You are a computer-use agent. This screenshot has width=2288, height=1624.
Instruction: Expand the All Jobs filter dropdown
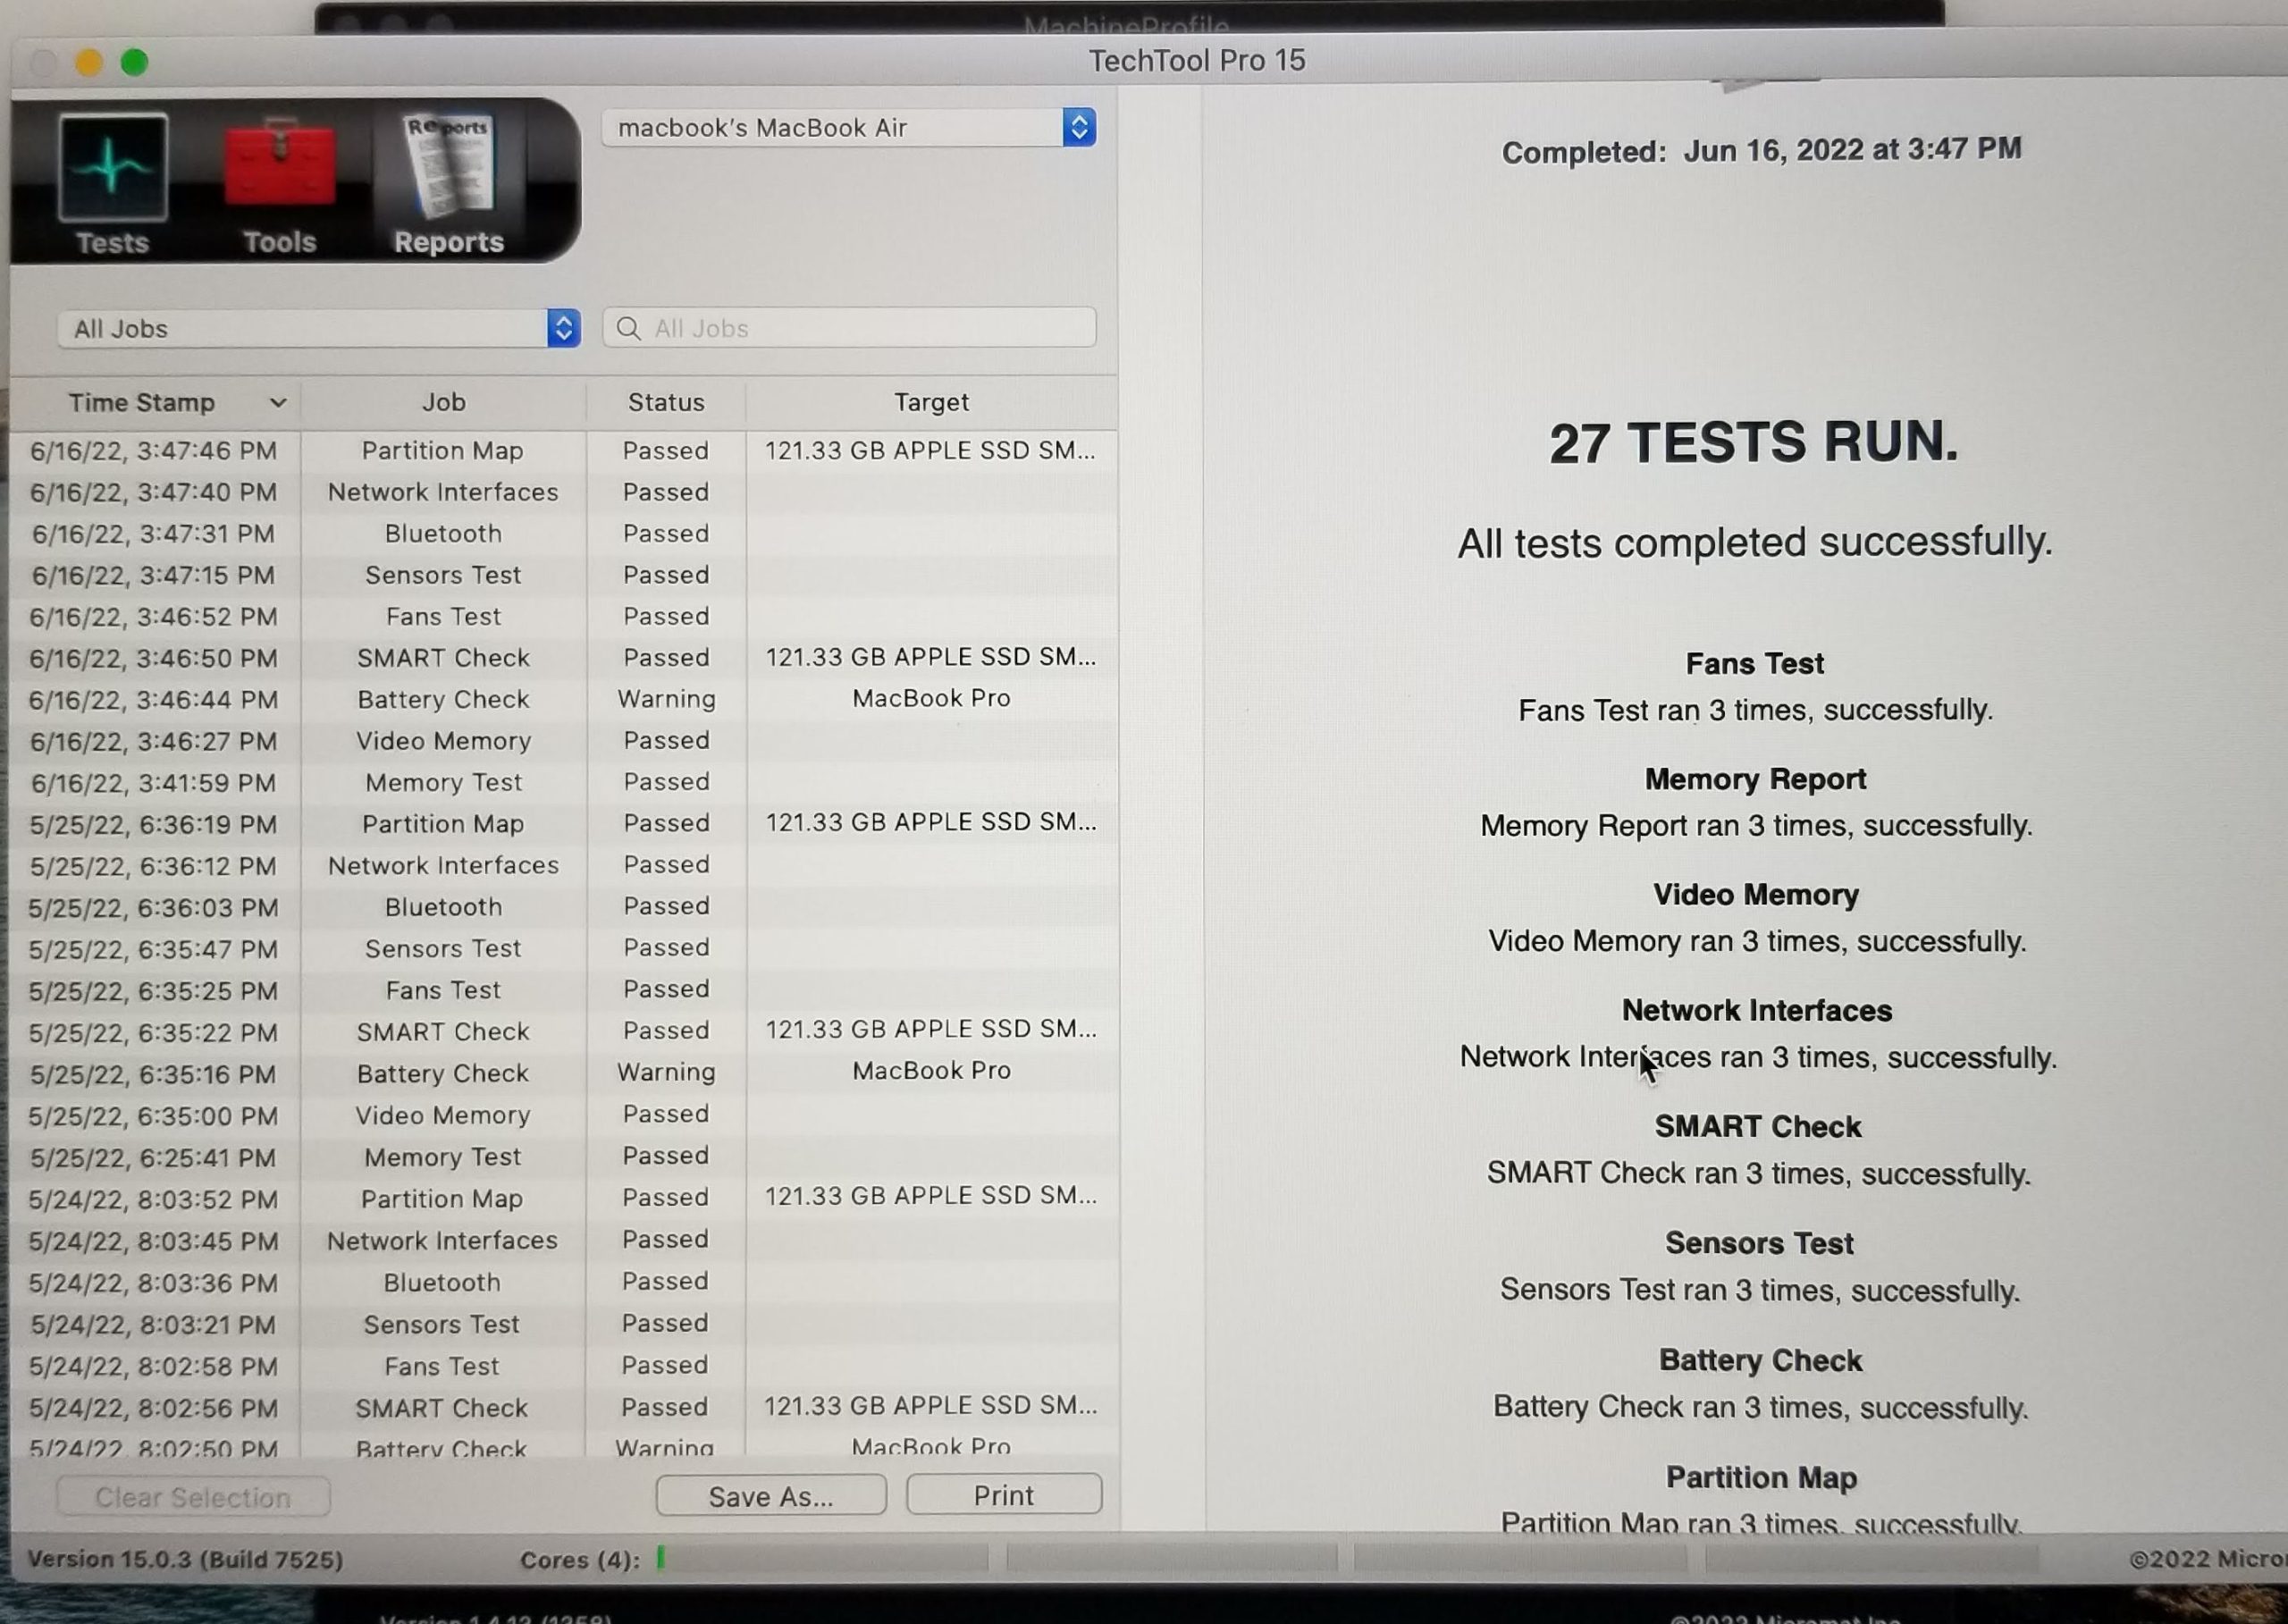pos(319,329)
